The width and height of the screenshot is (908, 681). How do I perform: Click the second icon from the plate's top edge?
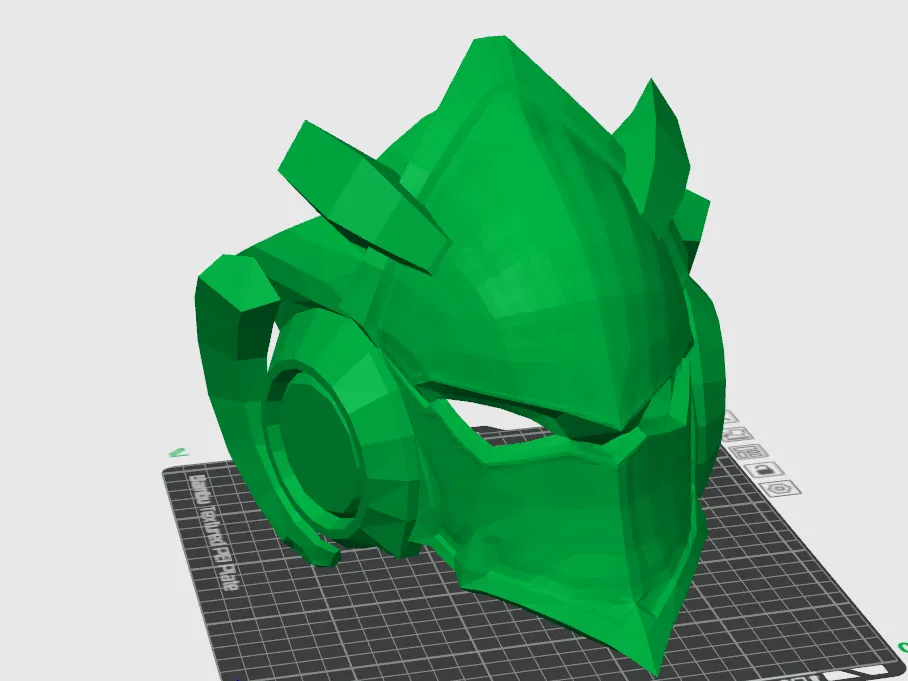point(738,433)
